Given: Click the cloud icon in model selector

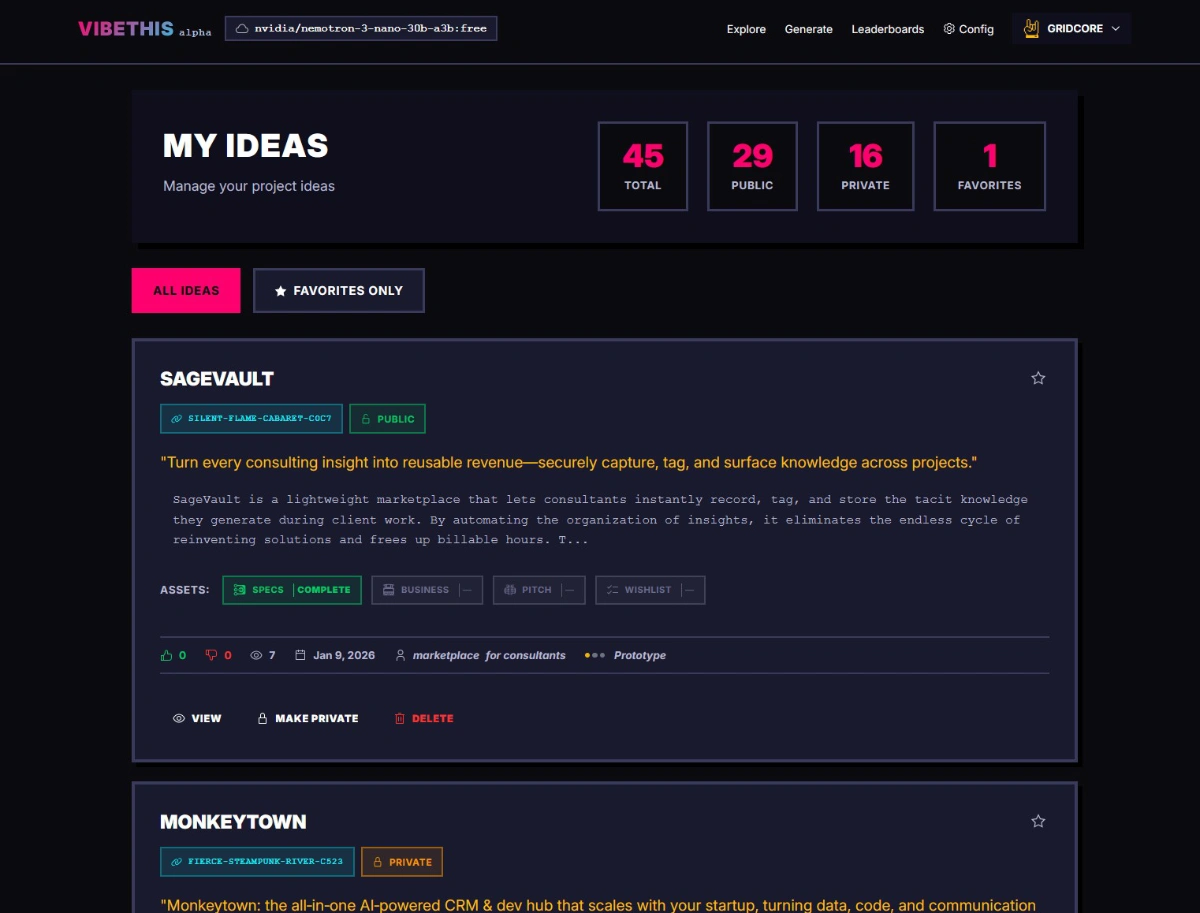Looking at the screenshot, I should click(x=241, y=29).
